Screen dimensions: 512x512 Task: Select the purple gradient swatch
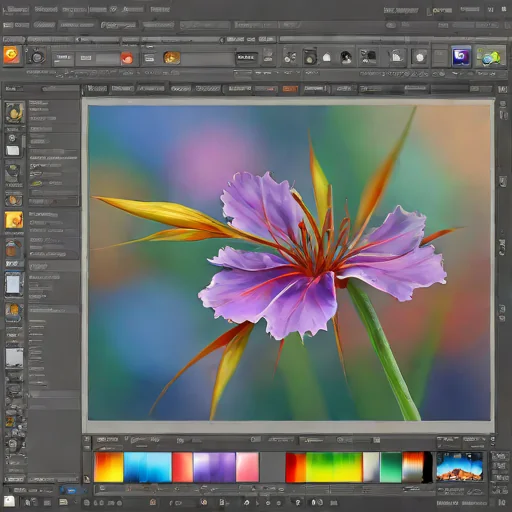coord(214,467)
